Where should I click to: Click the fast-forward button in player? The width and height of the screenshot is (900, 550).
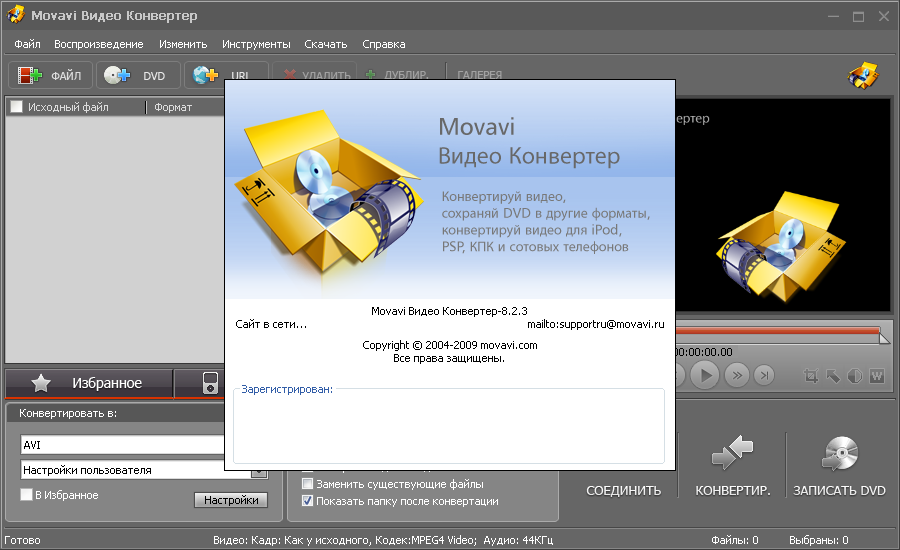(737, 376)
